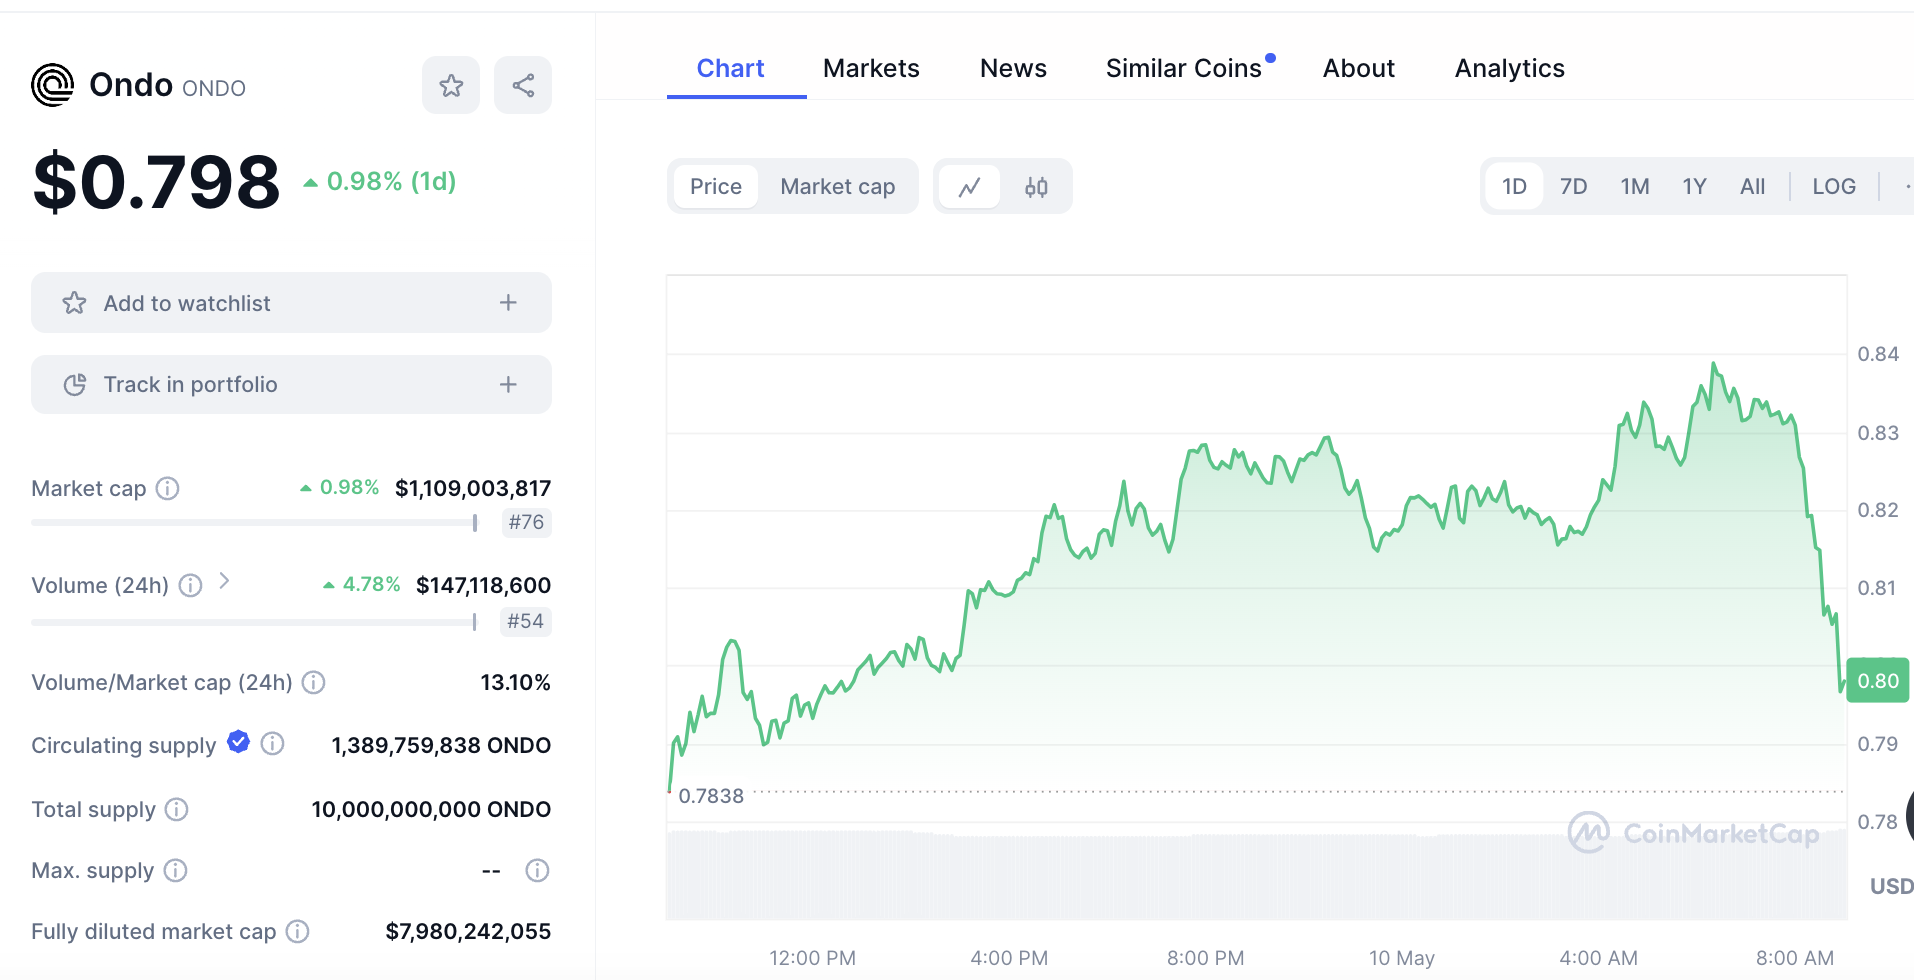Click the Fully diluted market cap info icon
This screenshot has height=980, width=1914.
pyautogui.click(x=298, y=932)
